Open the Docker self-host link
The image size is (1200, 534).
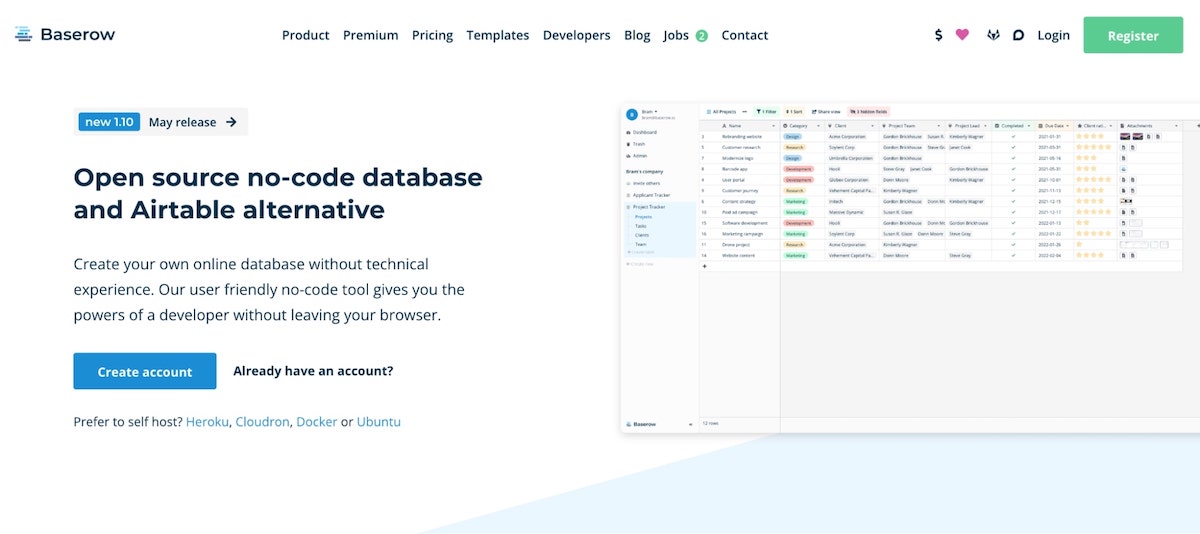point(317,422)
